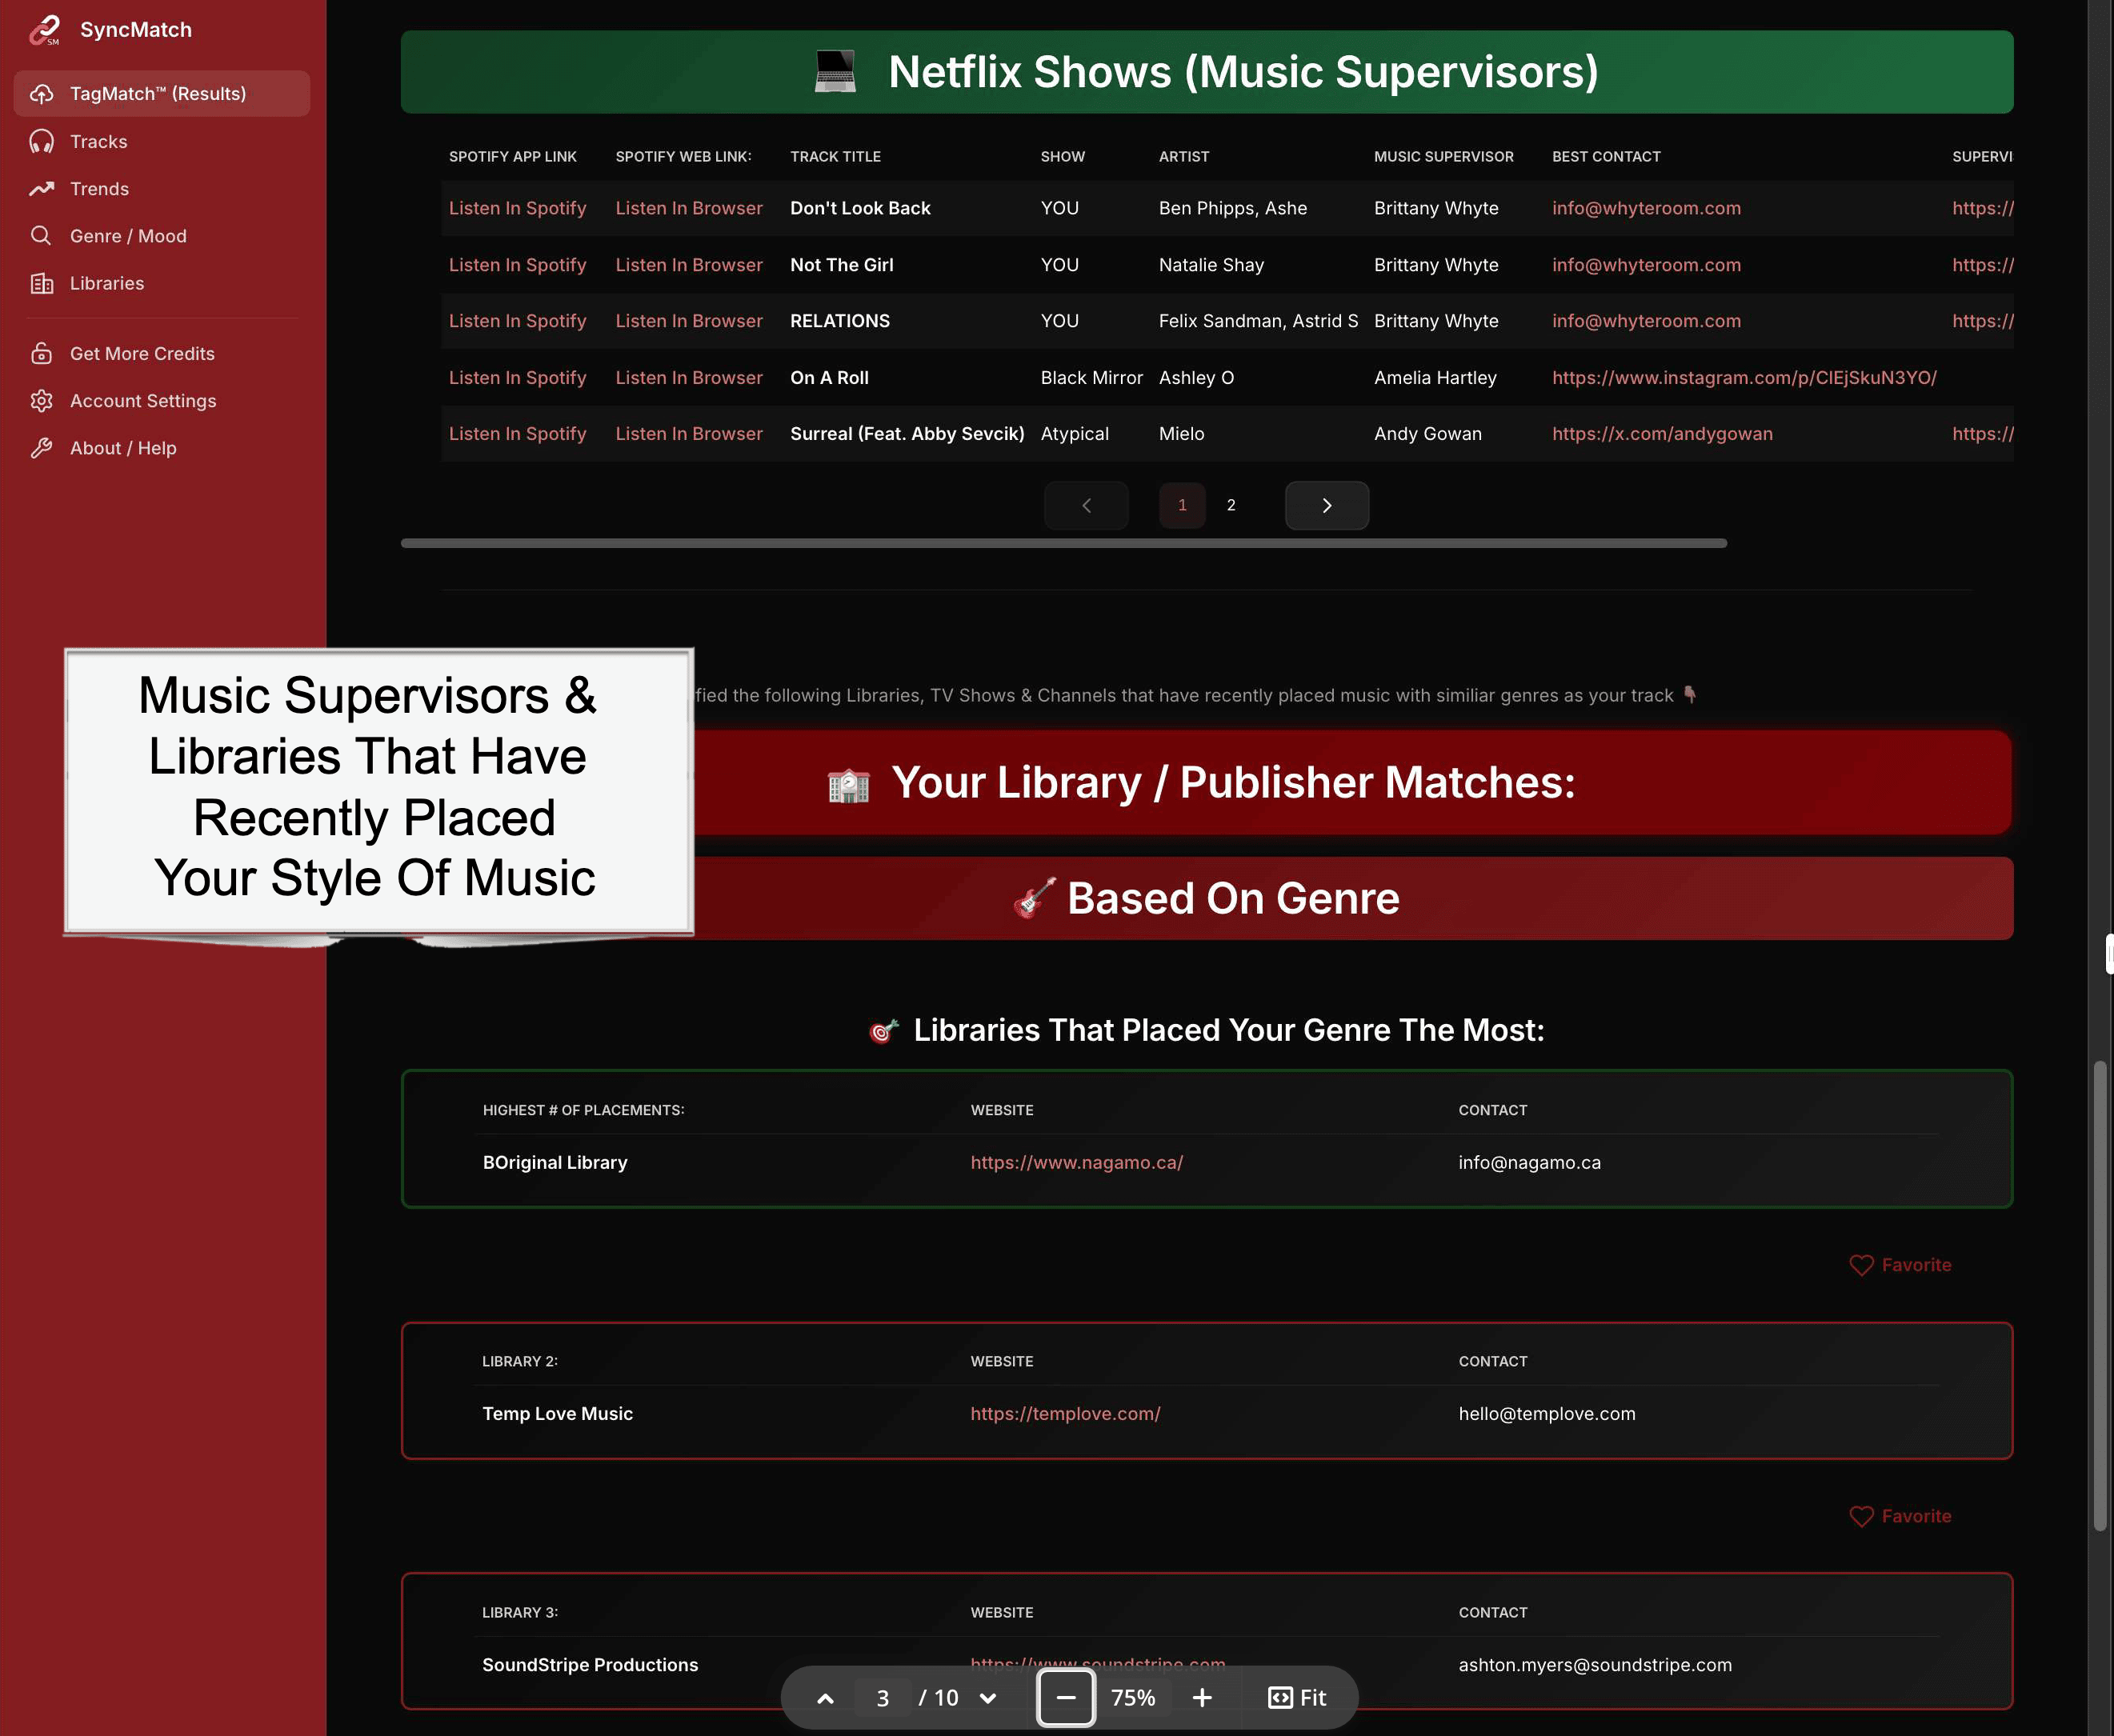Screen dimensions: 2114x1736
Task: Click the TRACK TITLE column header
Action: [x=835, y=157]
